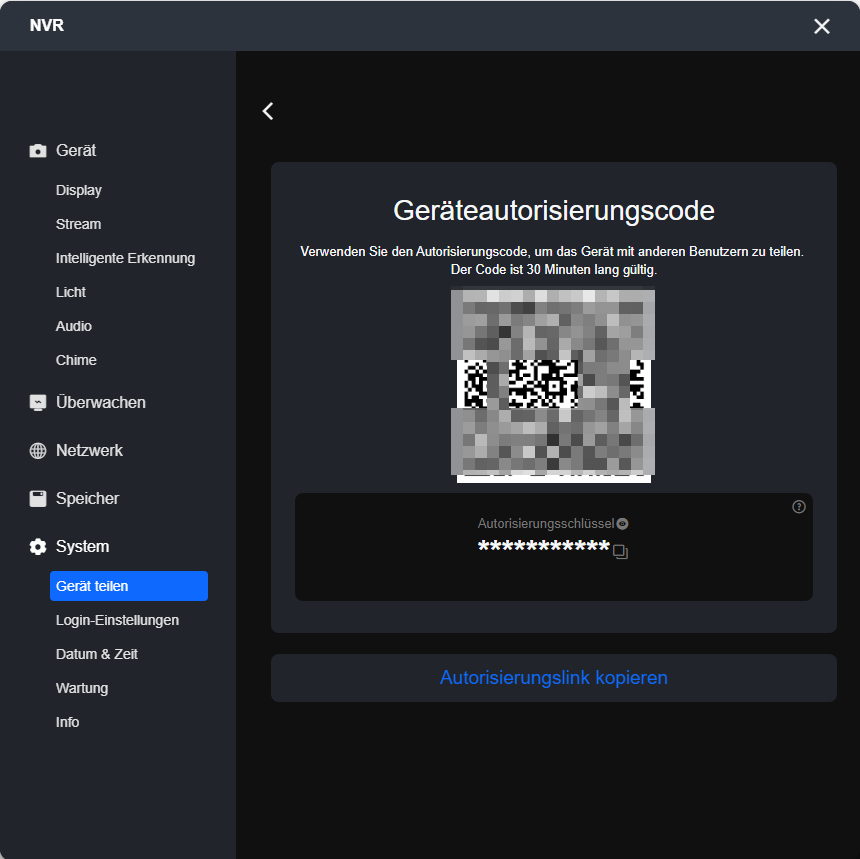This screenshot has height=859, width=860.
Task: Open Info page
Action: point(67,722)
